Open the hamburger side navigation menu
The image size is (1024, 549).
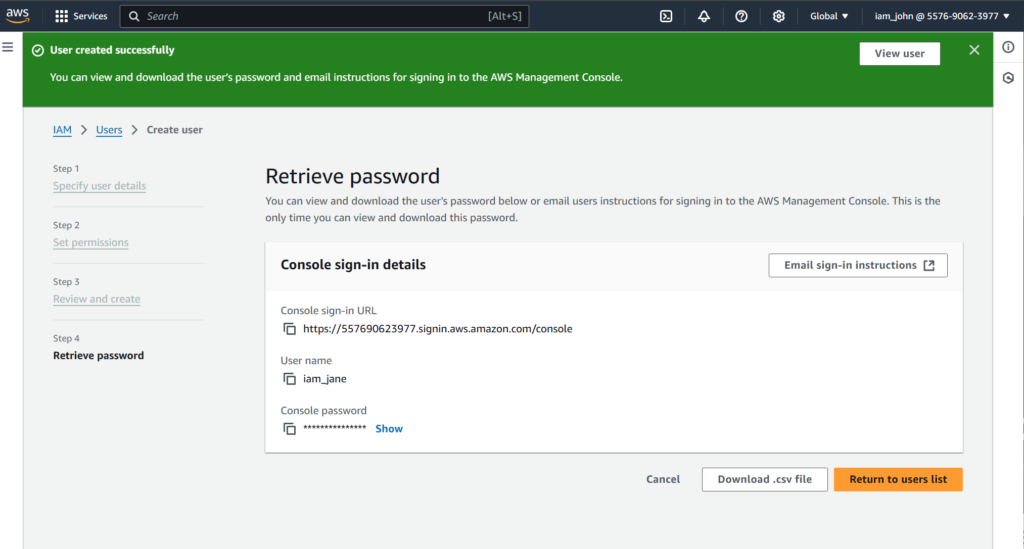pyautogui.click(x=8, y=48)
